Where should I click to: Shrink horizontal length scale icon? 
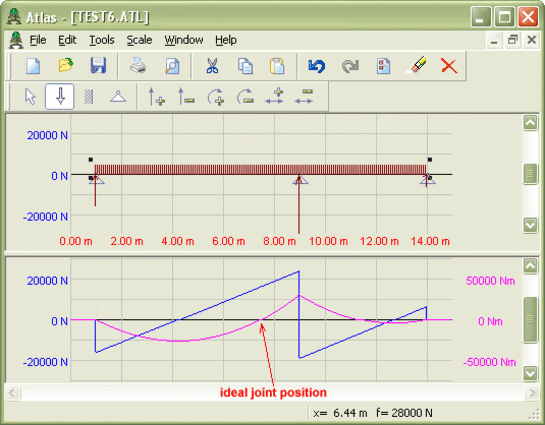(x=304, y=97)
